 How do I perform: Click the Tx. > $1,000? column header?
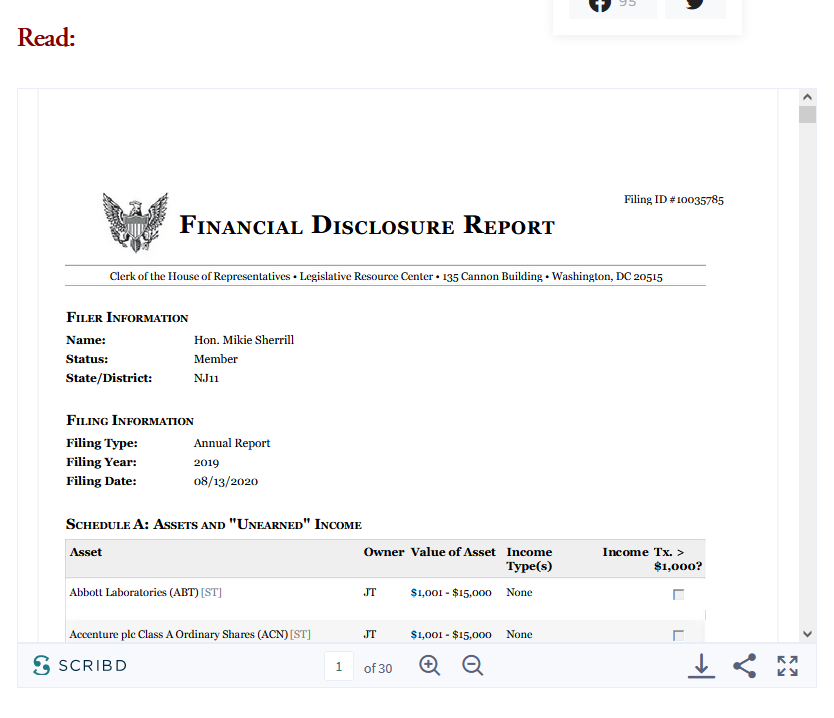[x=678, y=559]
